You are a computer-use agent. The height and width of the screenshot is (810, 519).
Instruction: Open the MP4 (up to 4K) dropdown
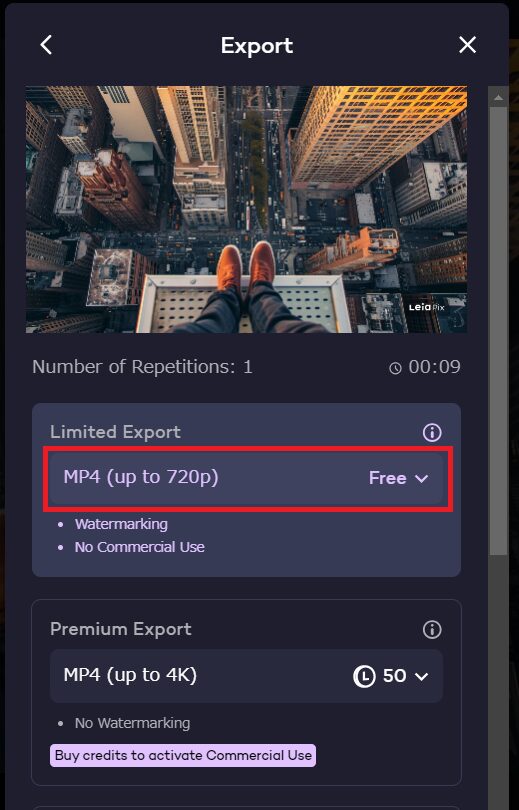click(246, 676)
